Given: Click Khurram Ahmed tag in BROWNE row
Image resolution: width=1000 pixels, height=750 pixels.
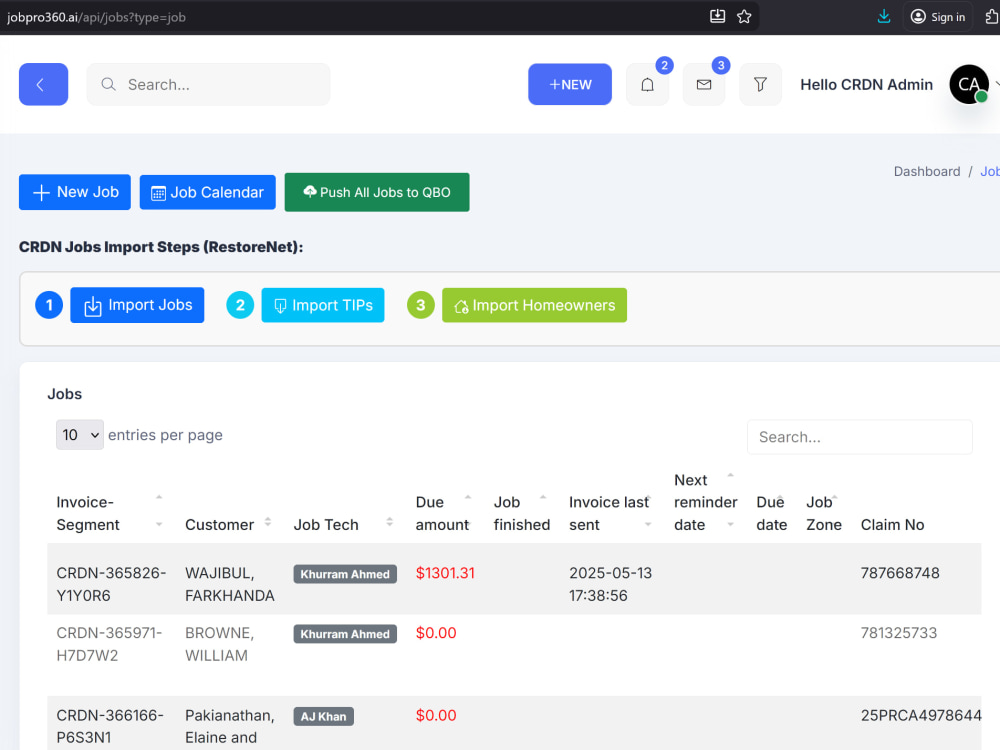Looking at the screenshot, I should point(345,634).
